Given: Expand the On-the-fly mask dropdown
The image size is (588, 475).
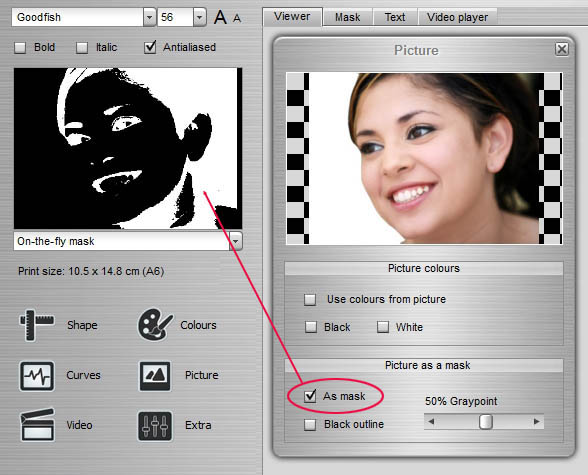Looking at the screenshot, I should [x=236, y=241].
